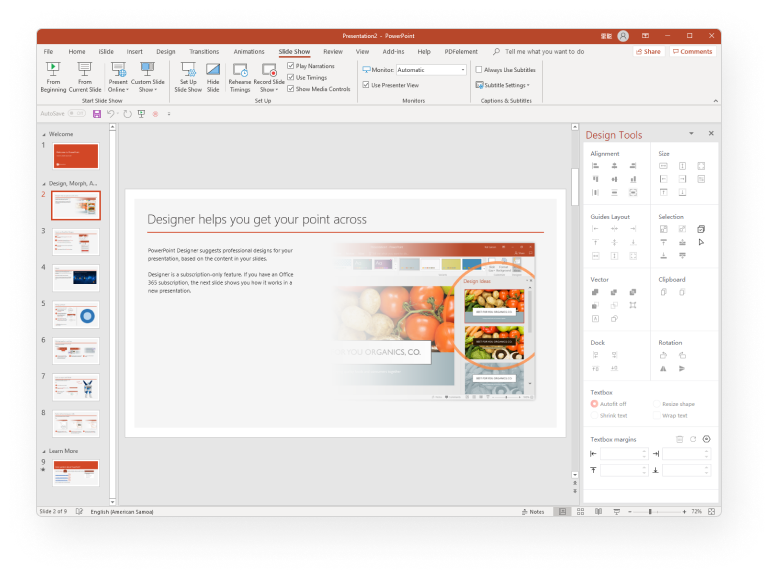Click zoom in plus button

coord(684,512)
